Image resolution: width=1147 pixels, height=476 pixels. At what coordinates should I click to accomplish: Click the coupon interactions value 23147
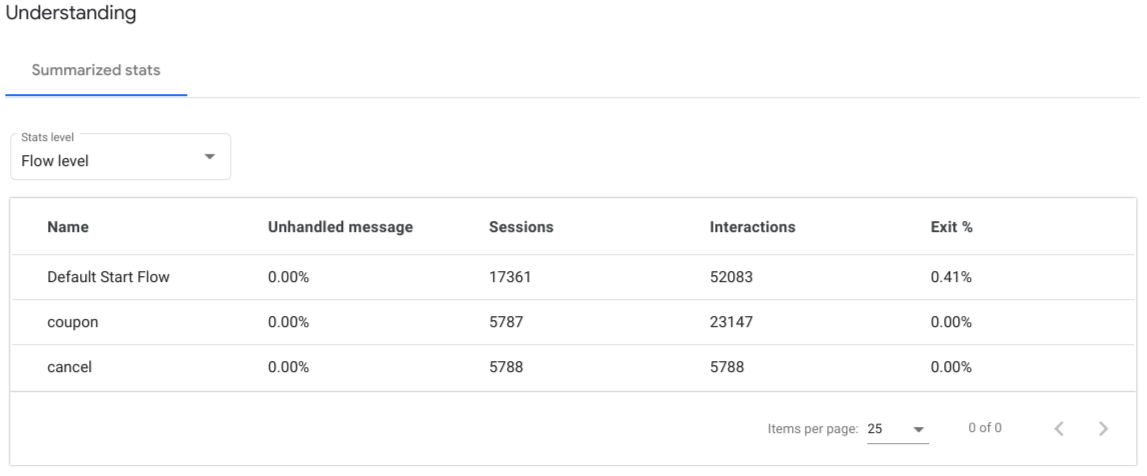tap(731, 323)
